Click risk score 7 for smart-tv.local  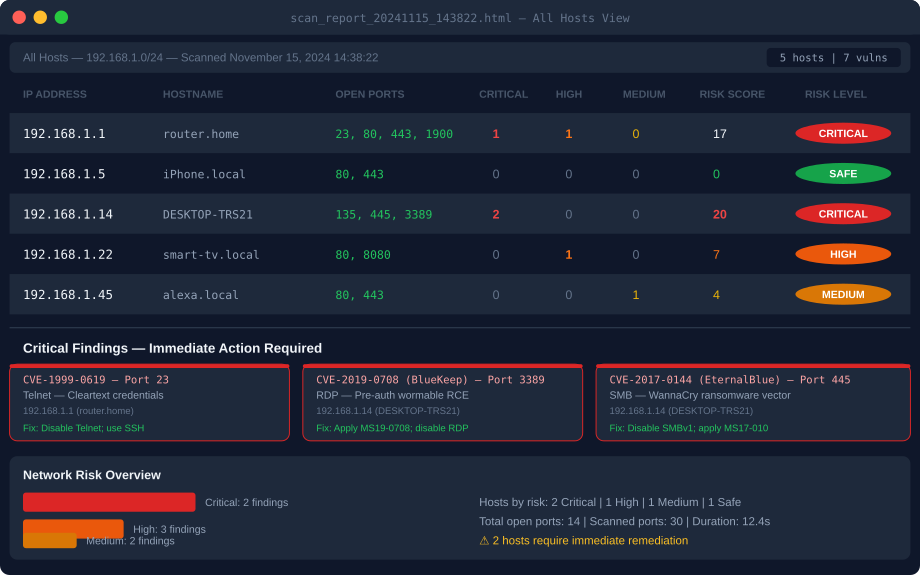point(716,255)
